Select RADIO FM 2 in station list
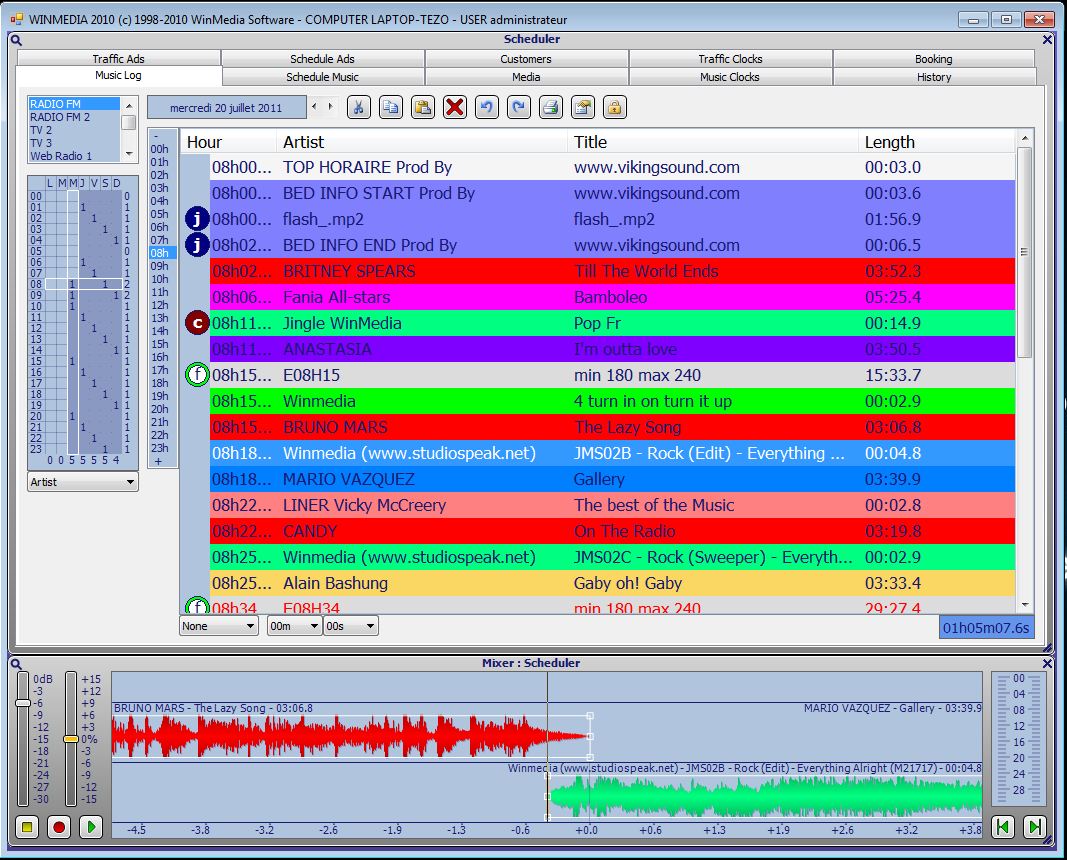The image size is (1067, 860). pyautogui.click(x=60, y=117)
